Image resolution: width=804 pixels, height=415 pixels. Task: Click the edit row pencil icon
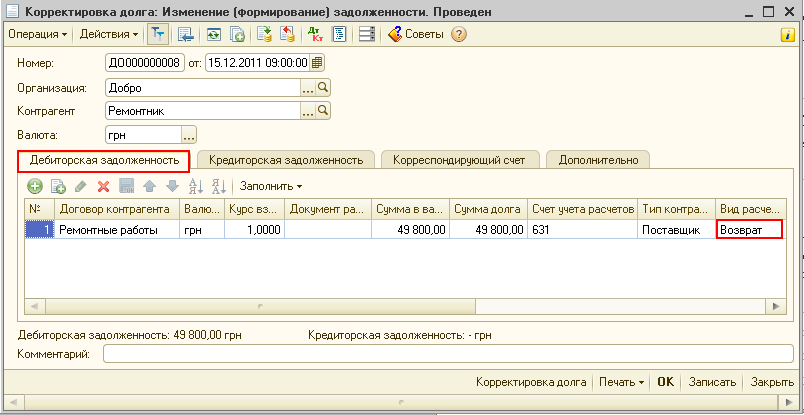pos(81,186)
